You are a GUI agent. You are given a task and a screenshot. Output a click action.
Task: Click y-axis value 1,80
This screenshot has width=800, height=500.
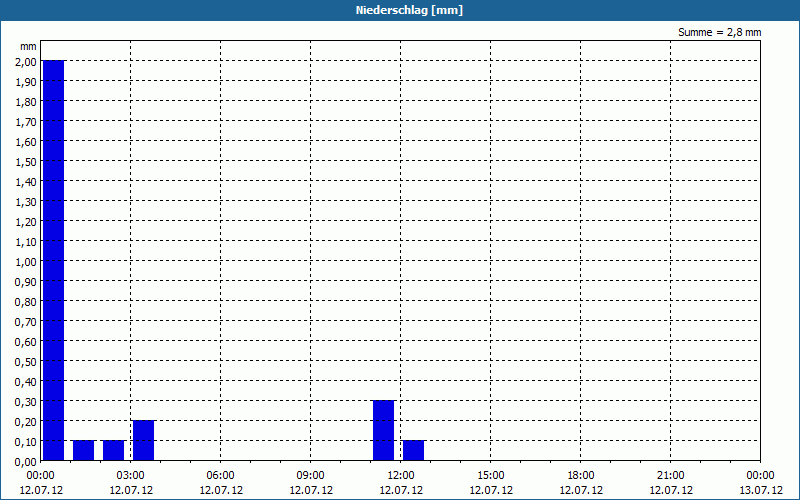tap(27, 102)
